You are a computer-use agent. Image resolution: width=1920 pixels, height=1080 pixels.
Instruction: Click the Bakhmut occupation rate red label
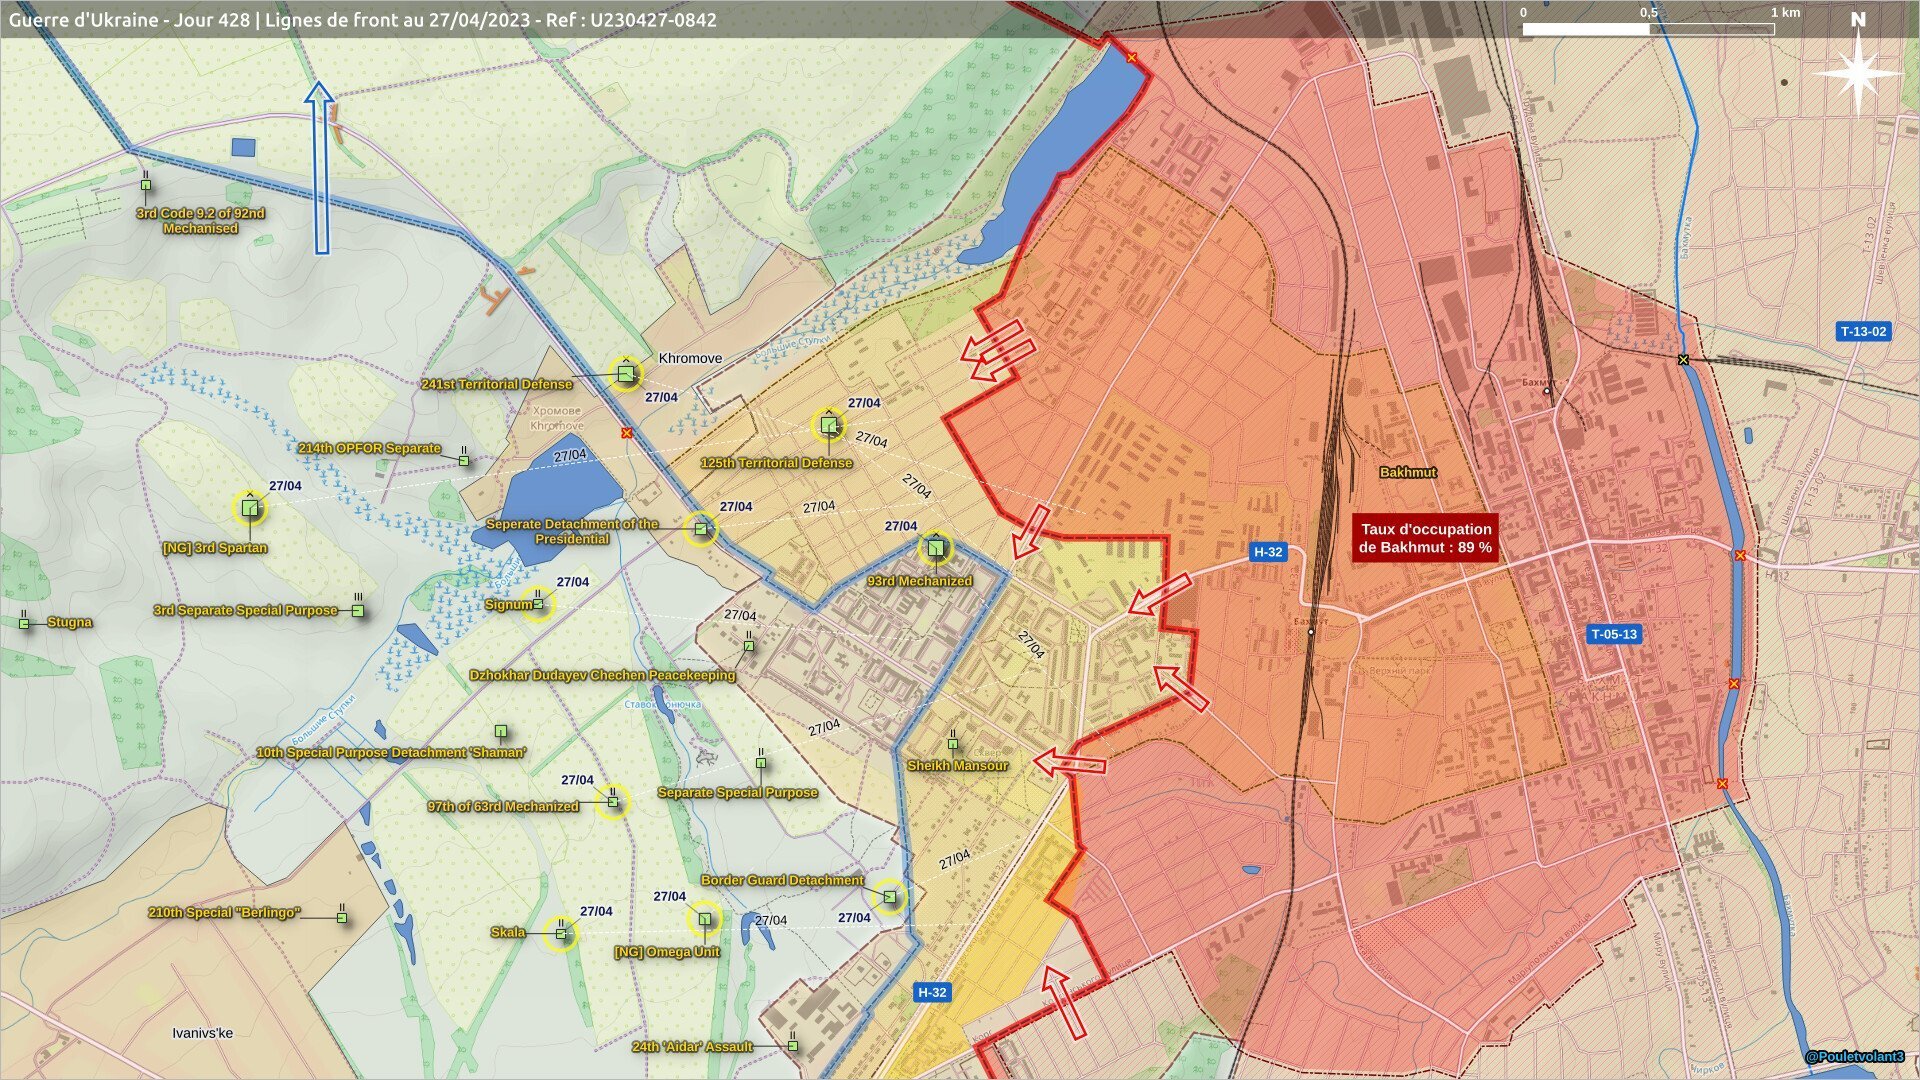1425,538
